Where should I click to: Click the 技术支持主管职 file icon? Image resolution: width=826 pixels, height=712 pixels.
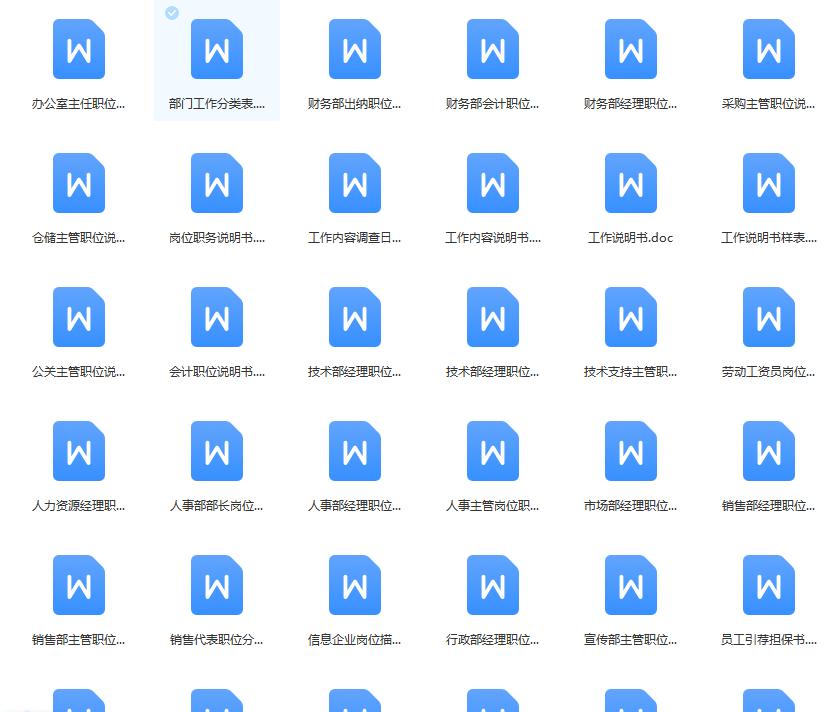pyautogui.click(x=631, y=317)
